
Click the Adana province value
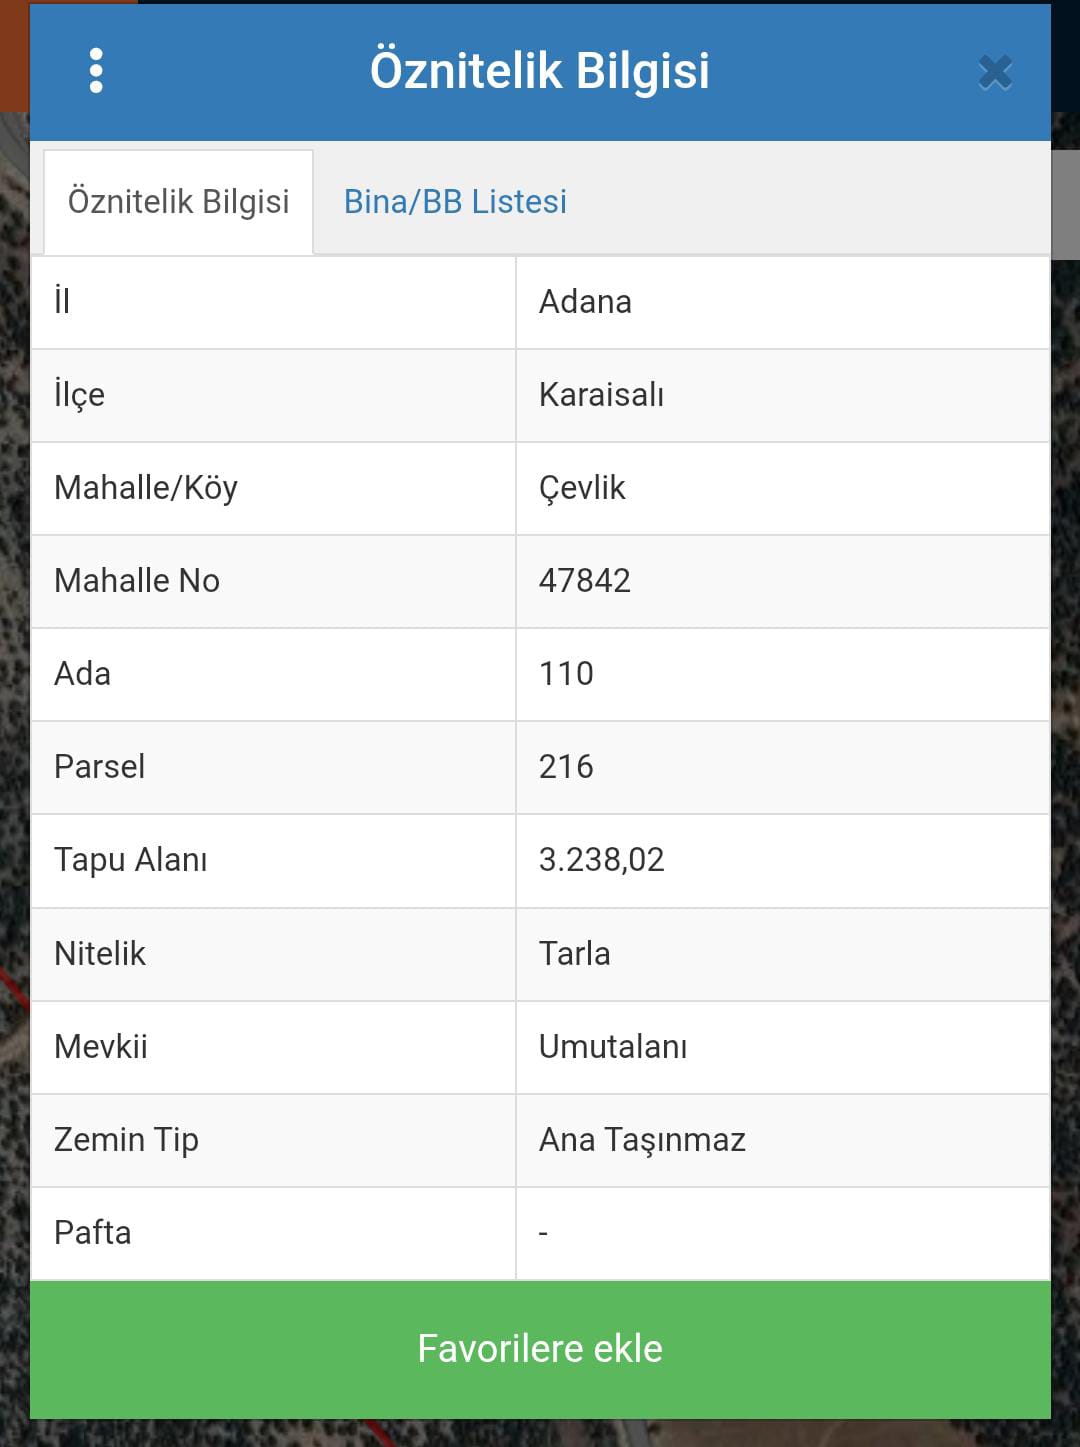point(585,302)
